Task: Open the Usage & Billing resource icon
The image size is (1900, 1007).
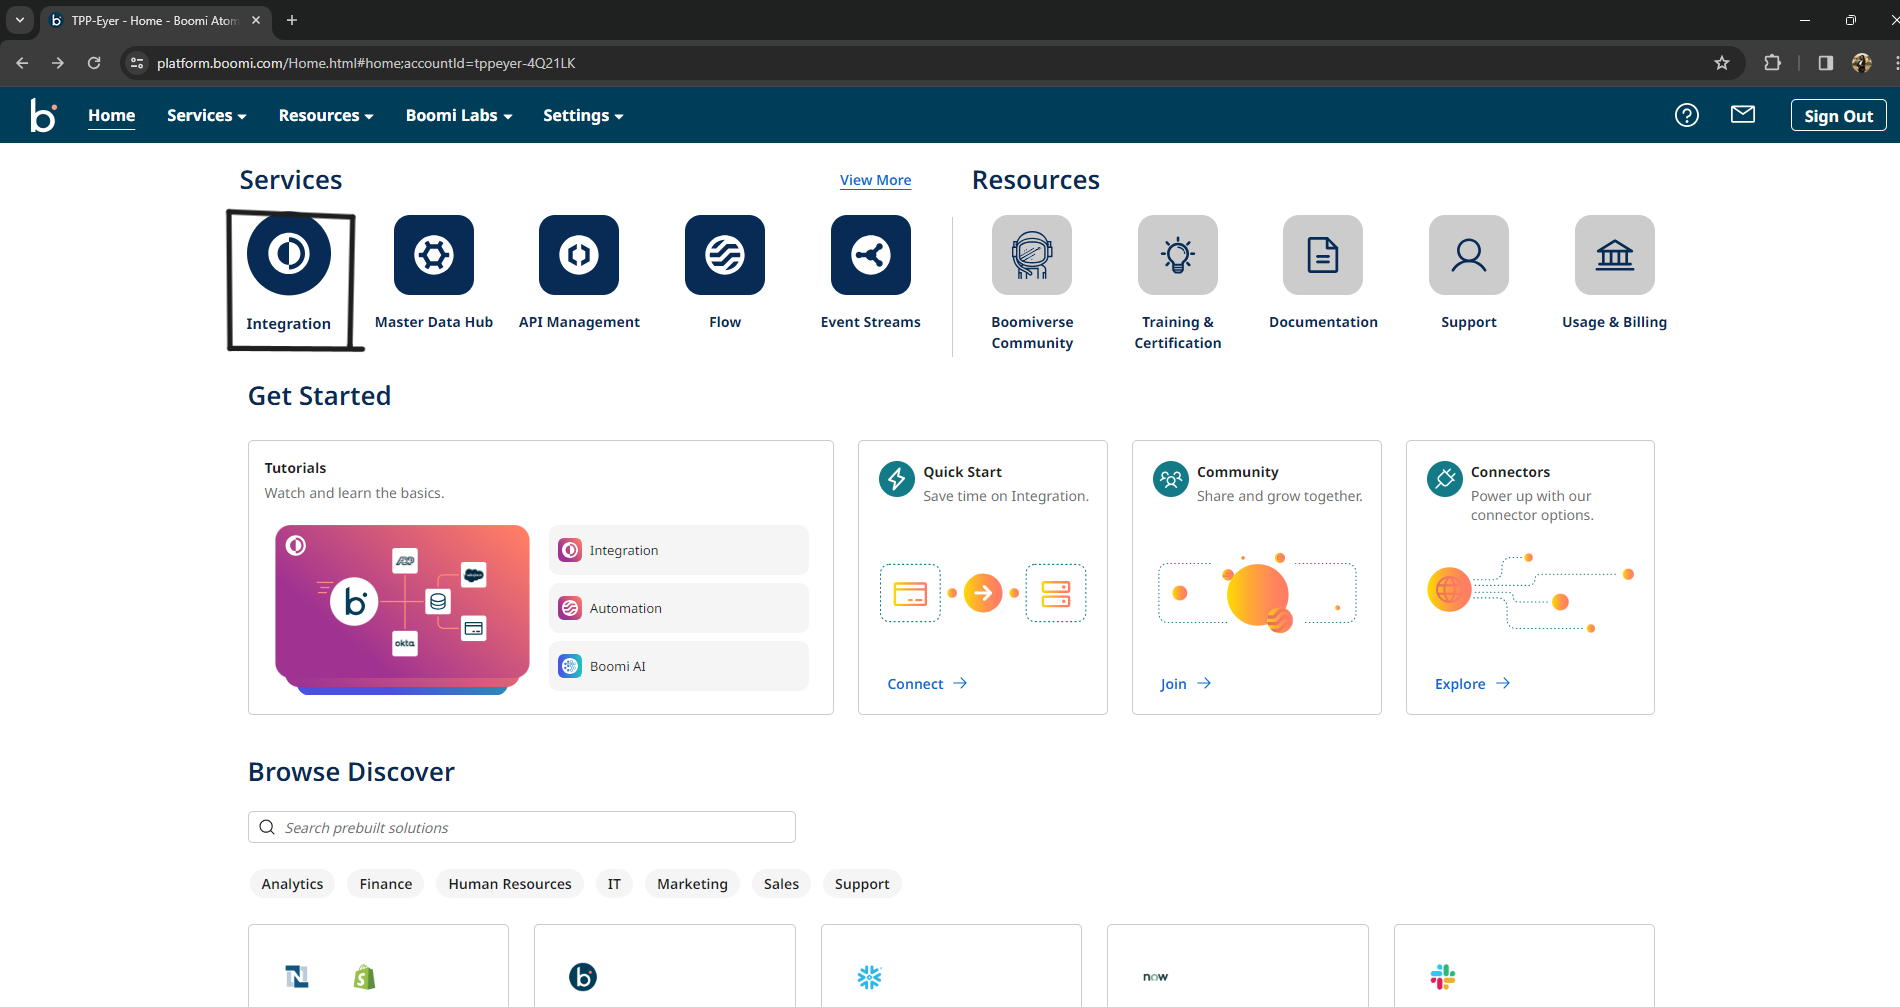Action: (1613, 255)
